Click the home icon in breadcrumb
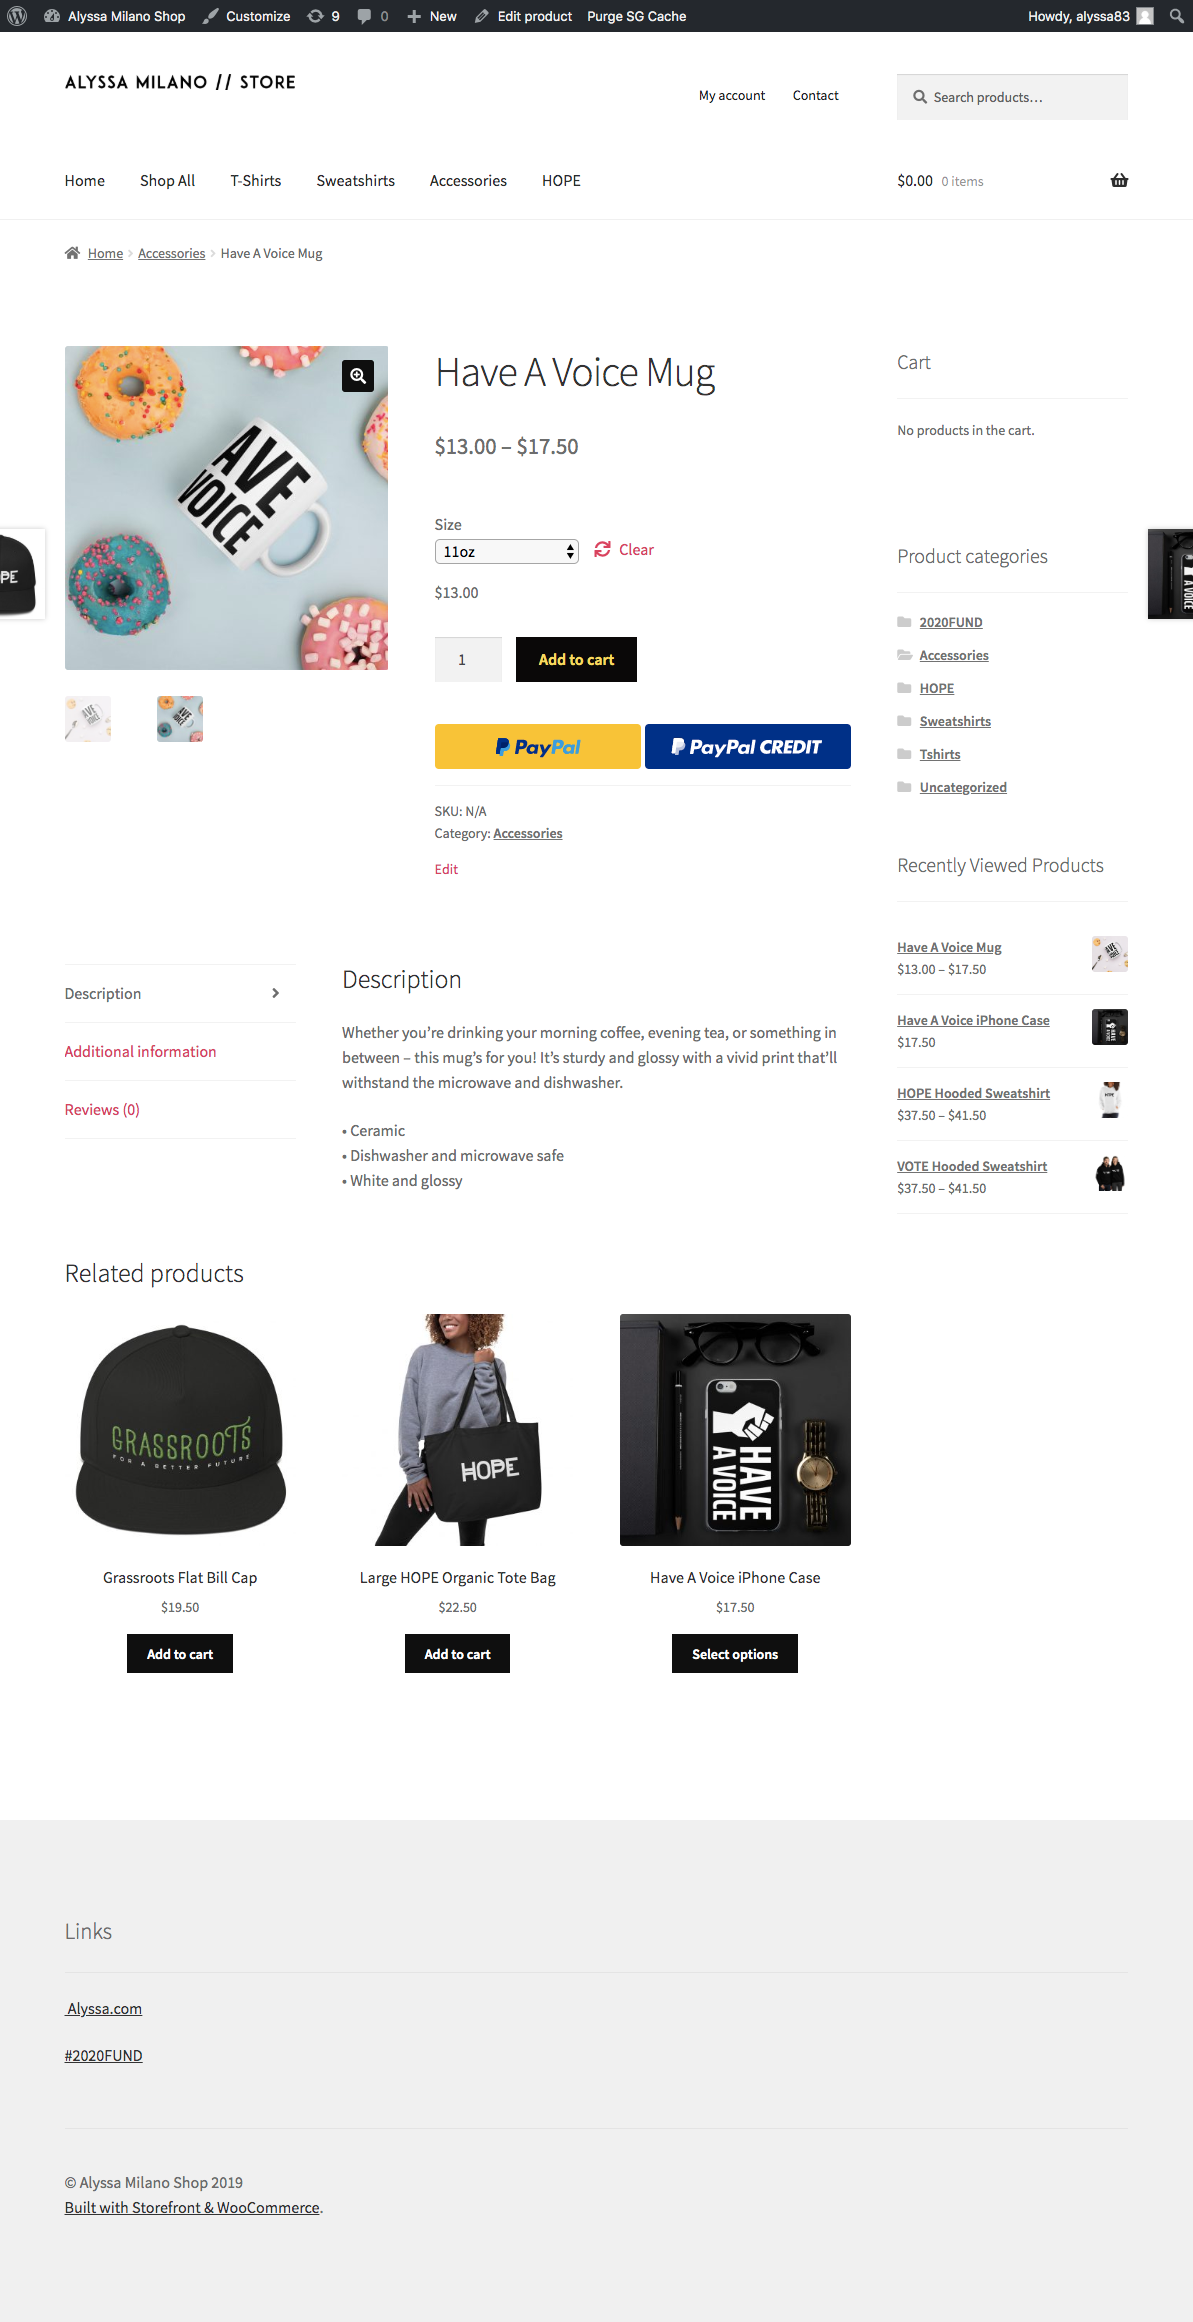 [x=72, y=253]
